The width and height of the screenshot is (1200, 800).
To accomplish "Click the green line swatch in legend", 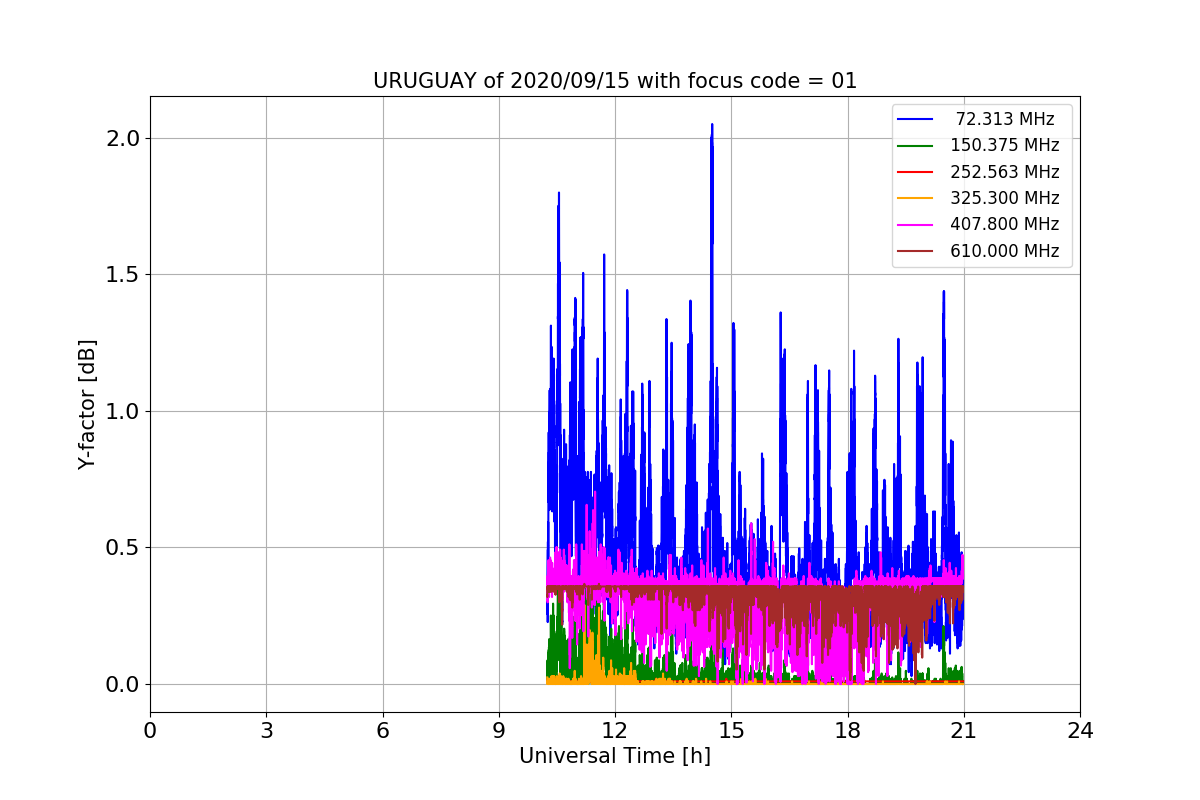I will click(915, 146).
